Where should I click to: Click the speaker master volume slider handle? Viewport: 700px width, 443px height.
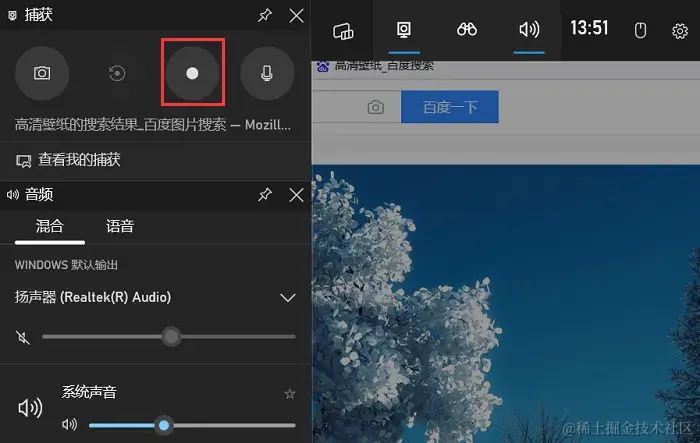[171, 337]
